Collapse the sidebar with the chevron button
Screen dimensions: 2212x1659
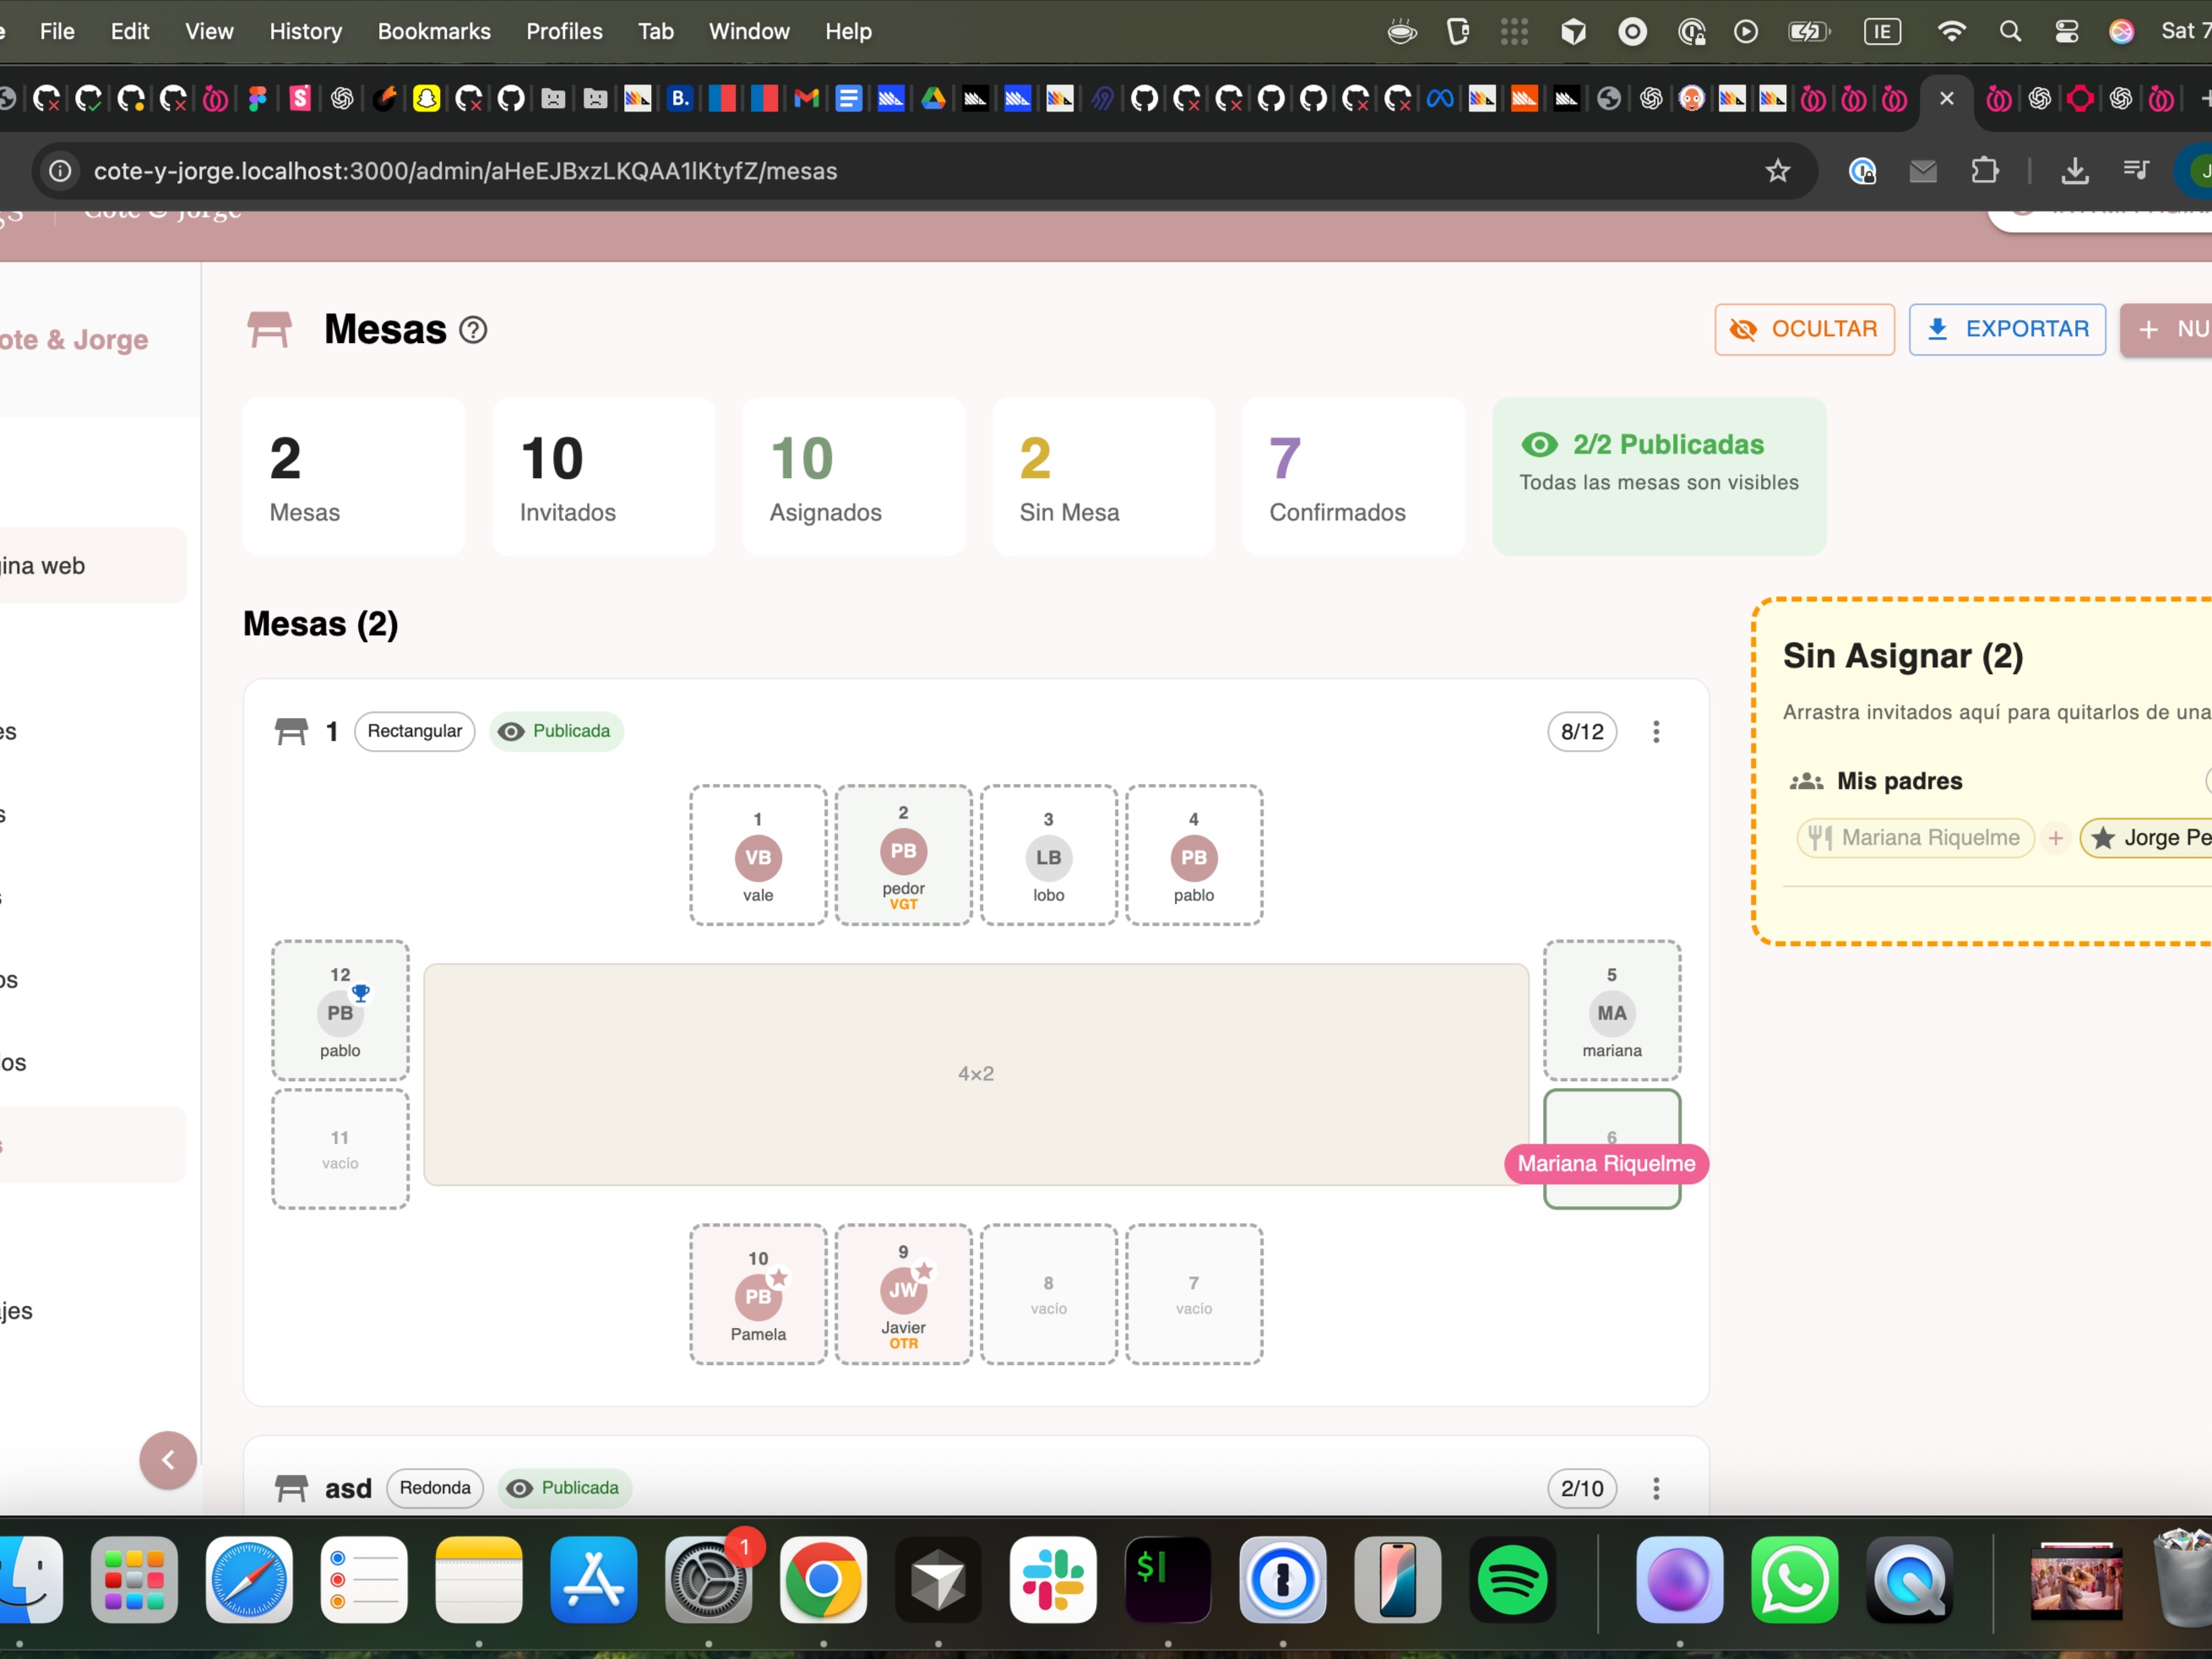pyautogui.click(x=168, y=1460)
